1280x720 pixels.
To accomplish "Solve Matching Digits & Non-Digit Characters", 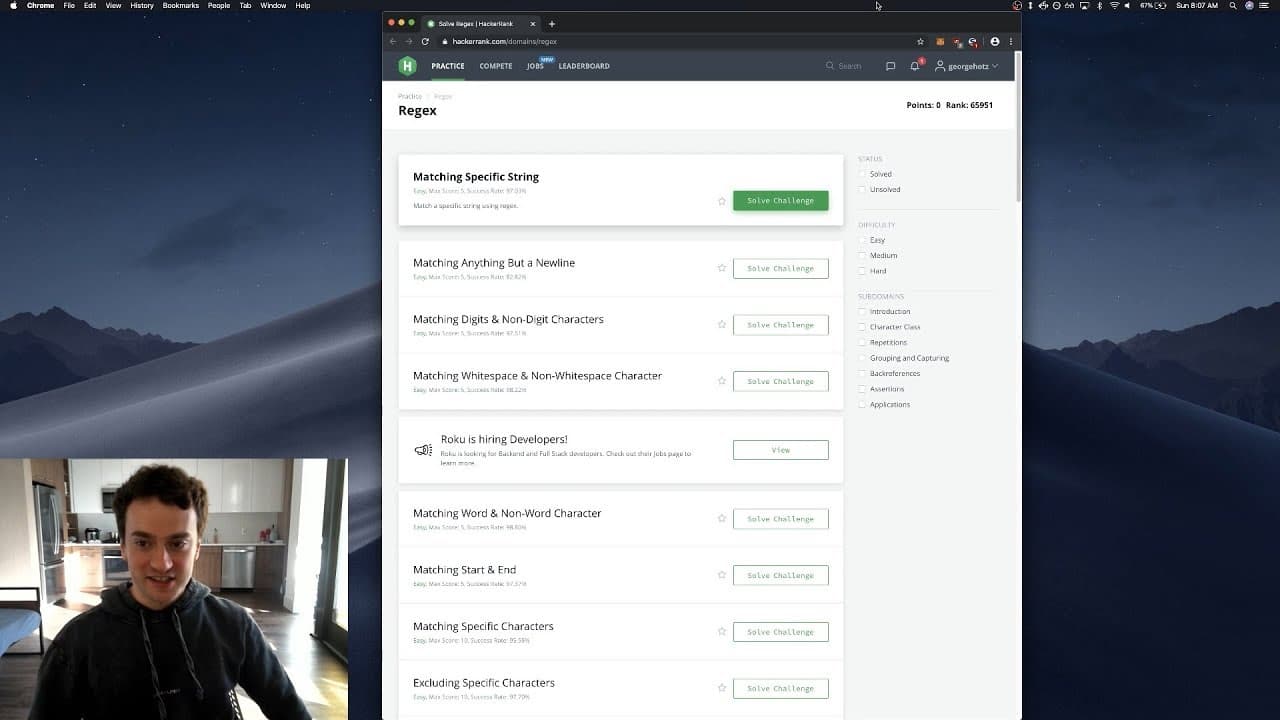I will 780,325.
